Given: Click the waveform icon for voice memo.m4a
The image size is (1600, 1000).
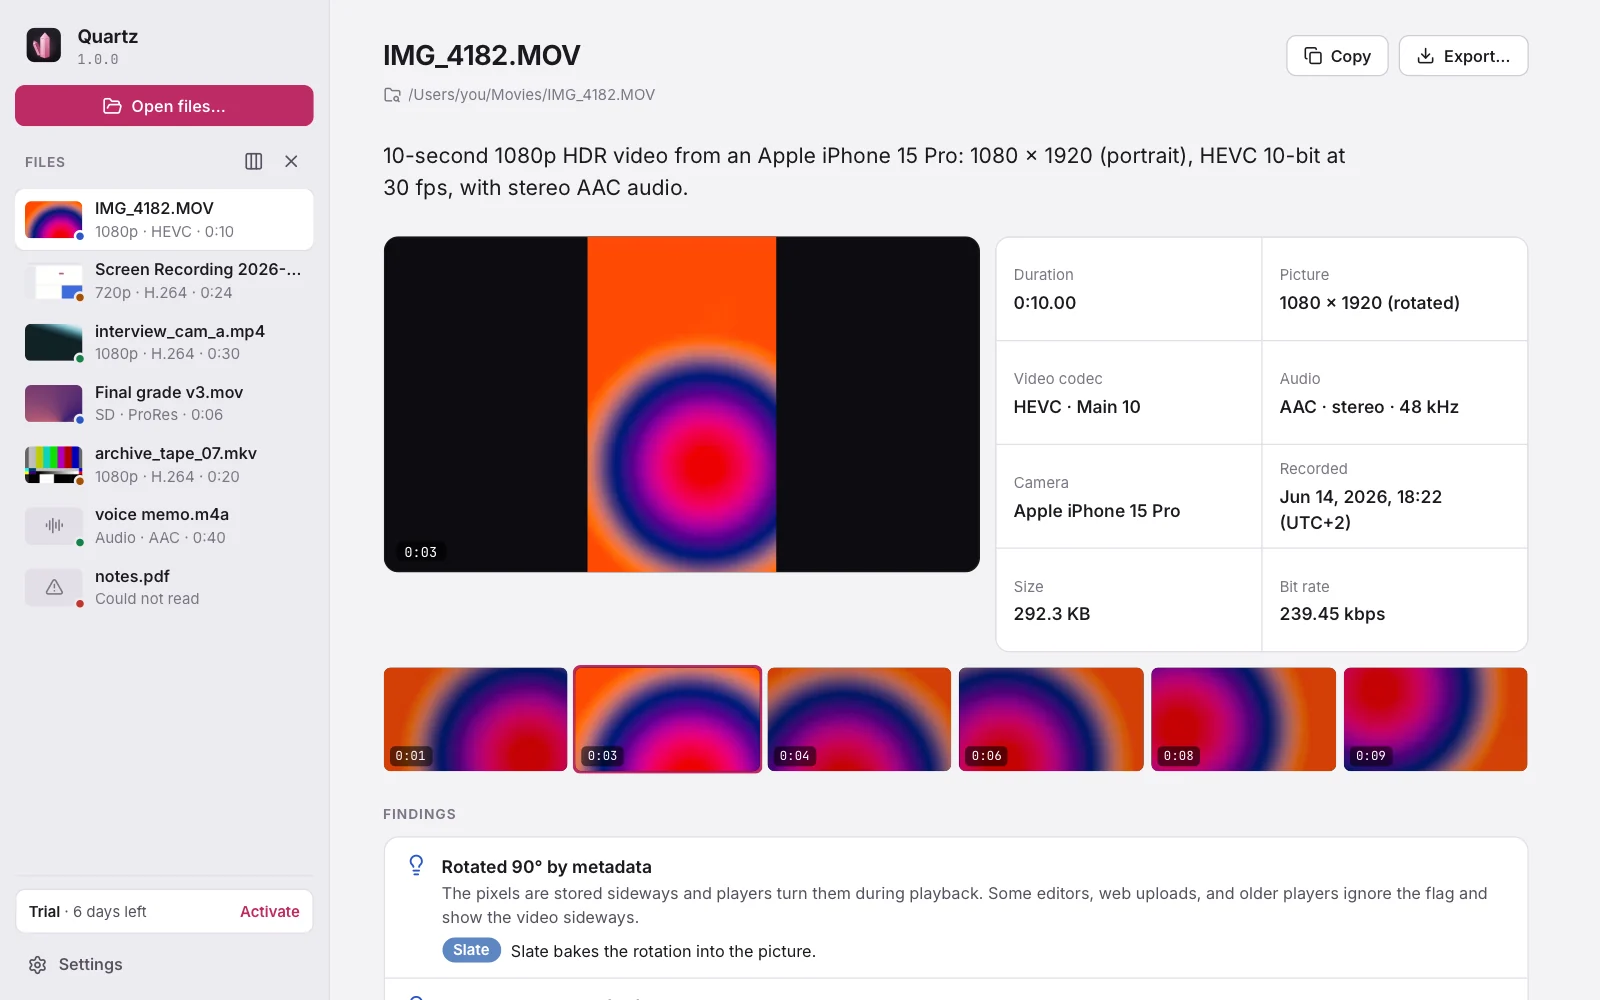Looking at the screenshot, I should point(54,526).
